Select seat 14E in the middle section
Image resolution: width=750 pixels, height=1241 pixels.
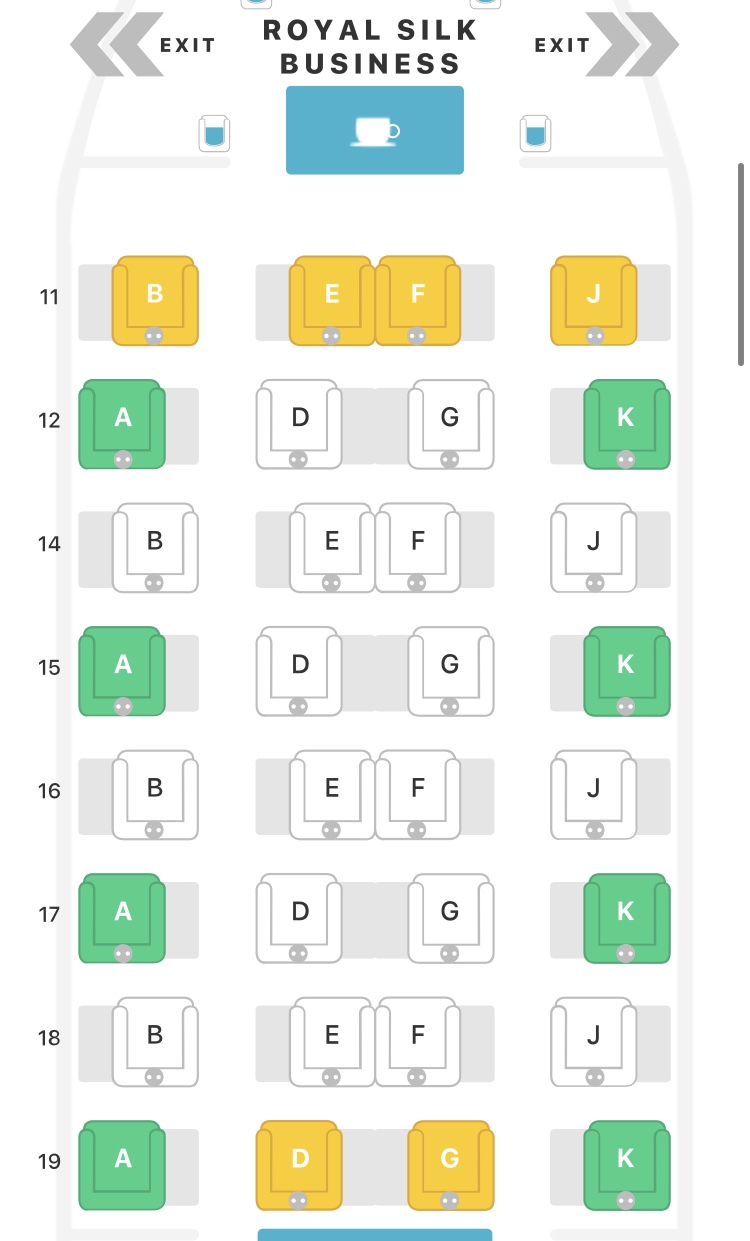pos(332,546)
